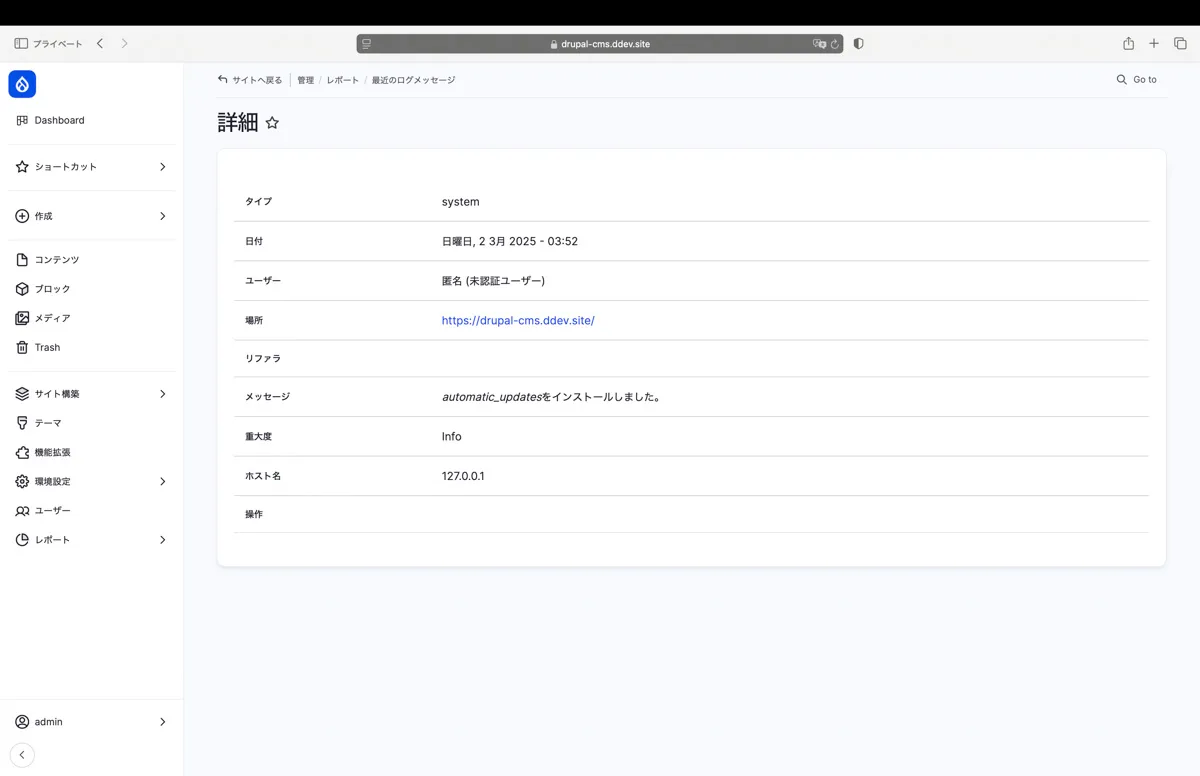Click the user value 匿名 (未認証ユーザー)
Viewport: 1200px width, 776px height.
coord(493,281)
